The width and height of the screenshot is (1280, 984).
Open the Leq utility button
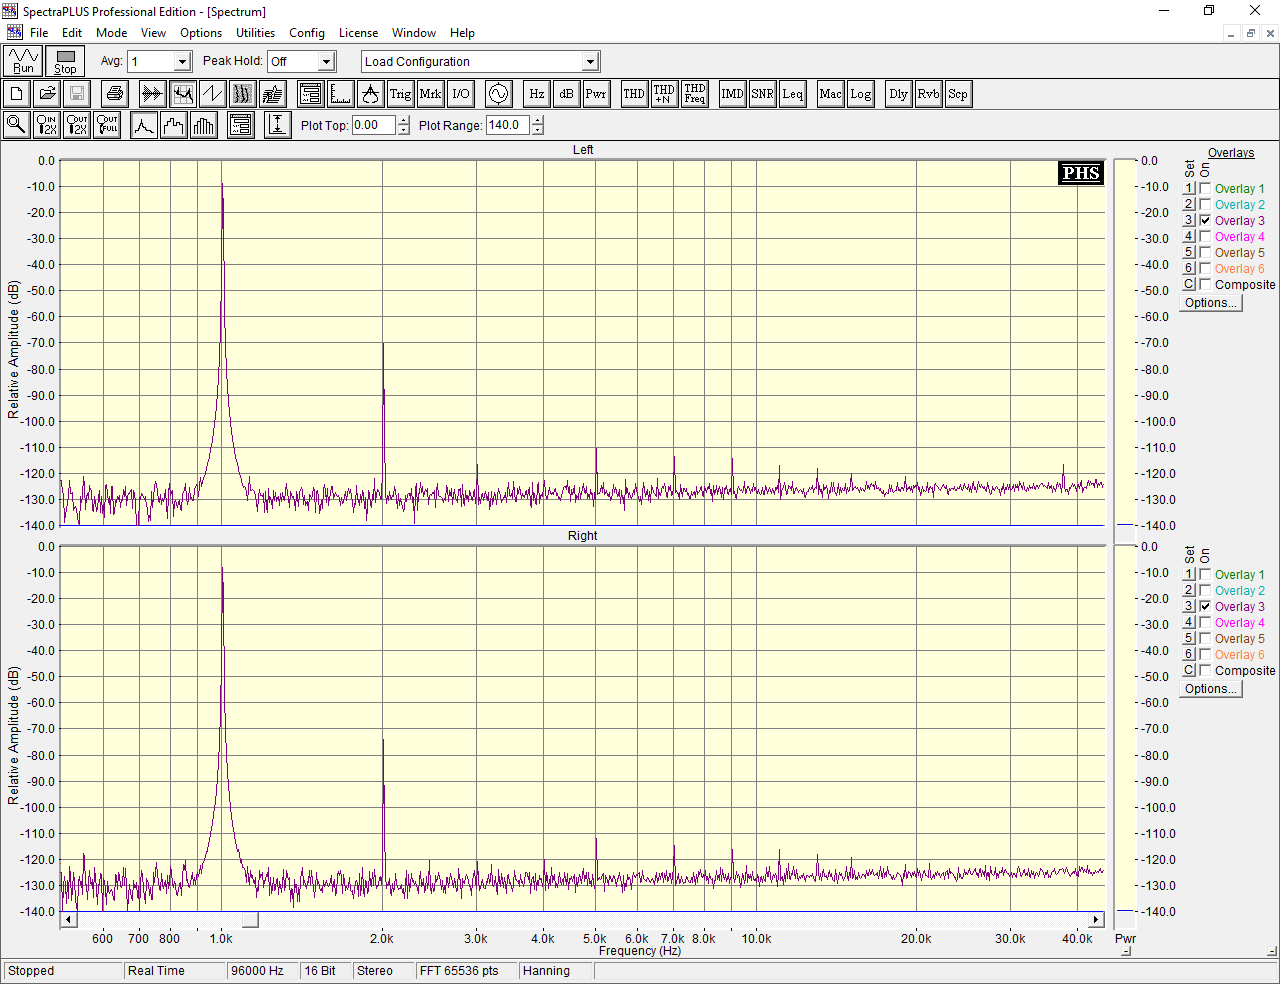pos(792,94)
